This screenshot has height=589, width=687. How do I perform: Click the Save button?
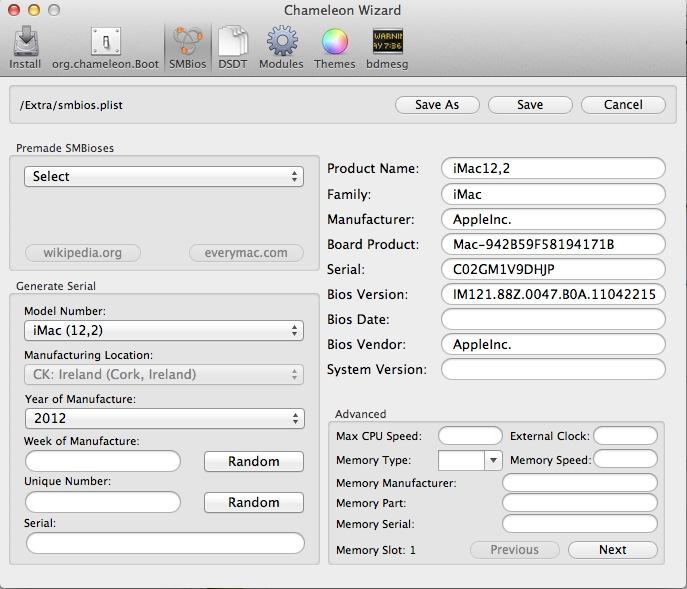coord(530,105)
